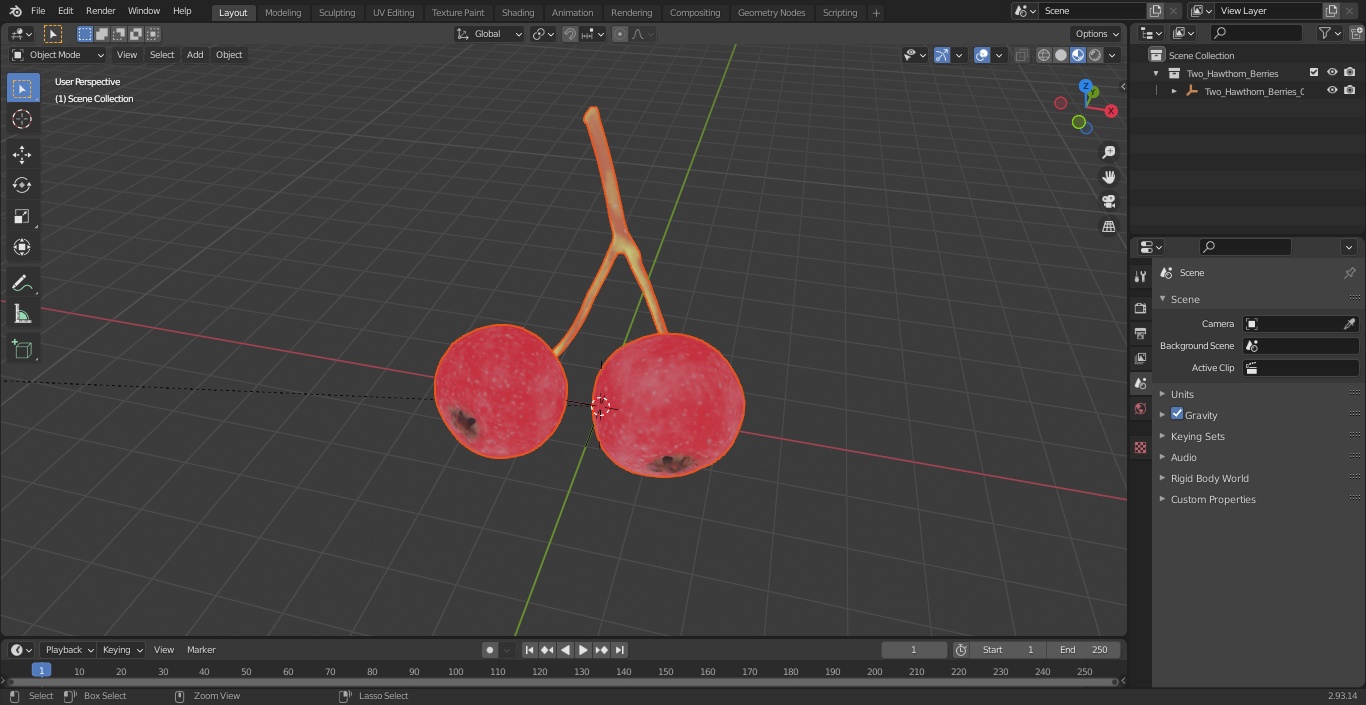
Task: Open the World properties tab
Action: coord(1140,408)
